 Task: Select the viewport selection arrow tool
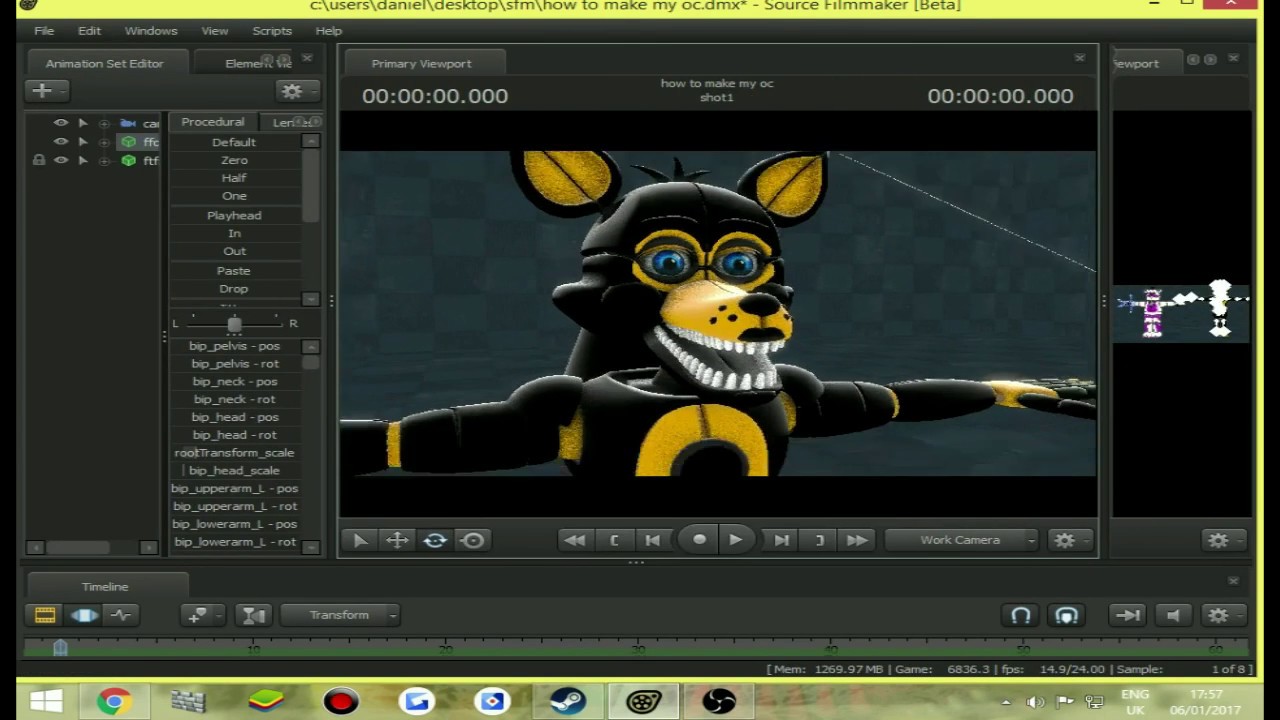[x=360, y=540]
